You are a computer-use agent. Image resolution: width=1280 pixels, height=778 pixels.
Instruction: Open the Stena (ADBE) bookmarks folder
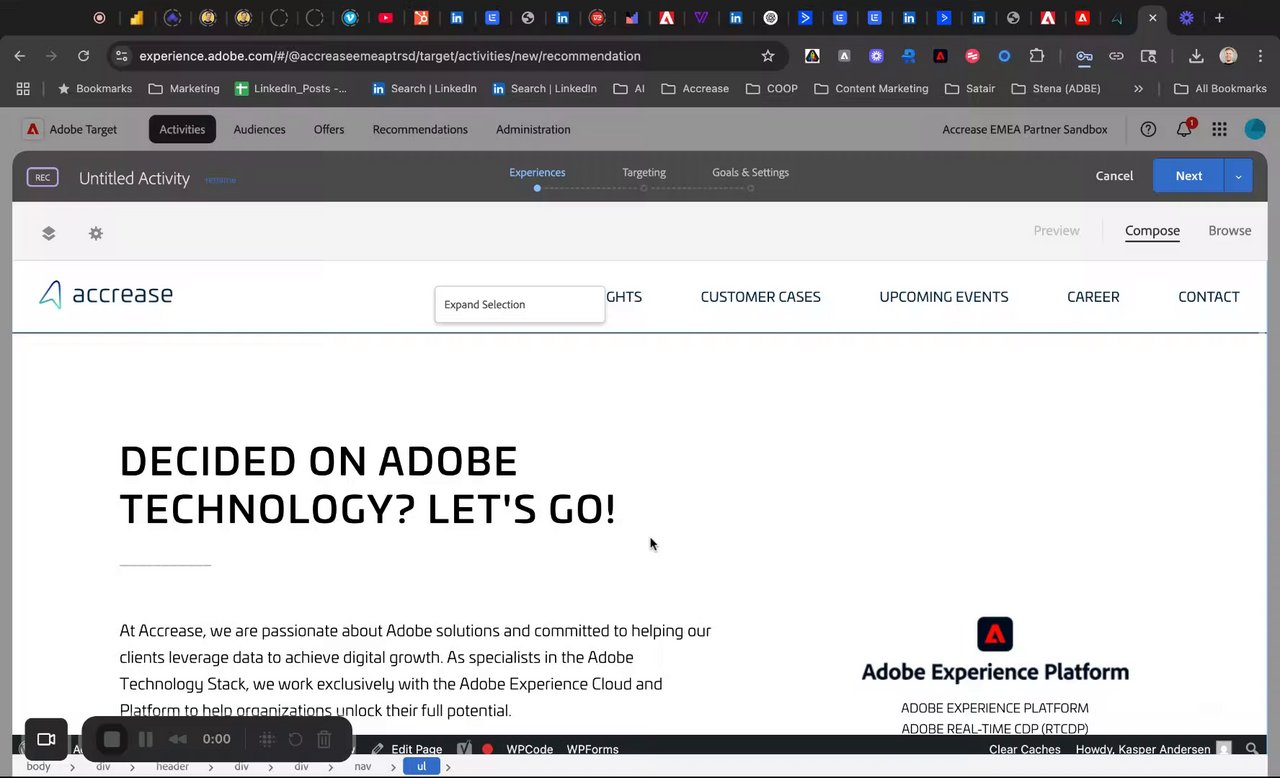[x=1056, y=88]
